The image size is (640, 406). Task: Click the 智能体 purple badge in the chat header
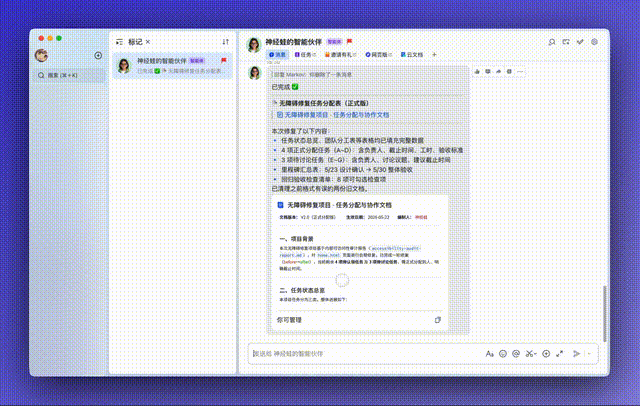tap(334, 42)
